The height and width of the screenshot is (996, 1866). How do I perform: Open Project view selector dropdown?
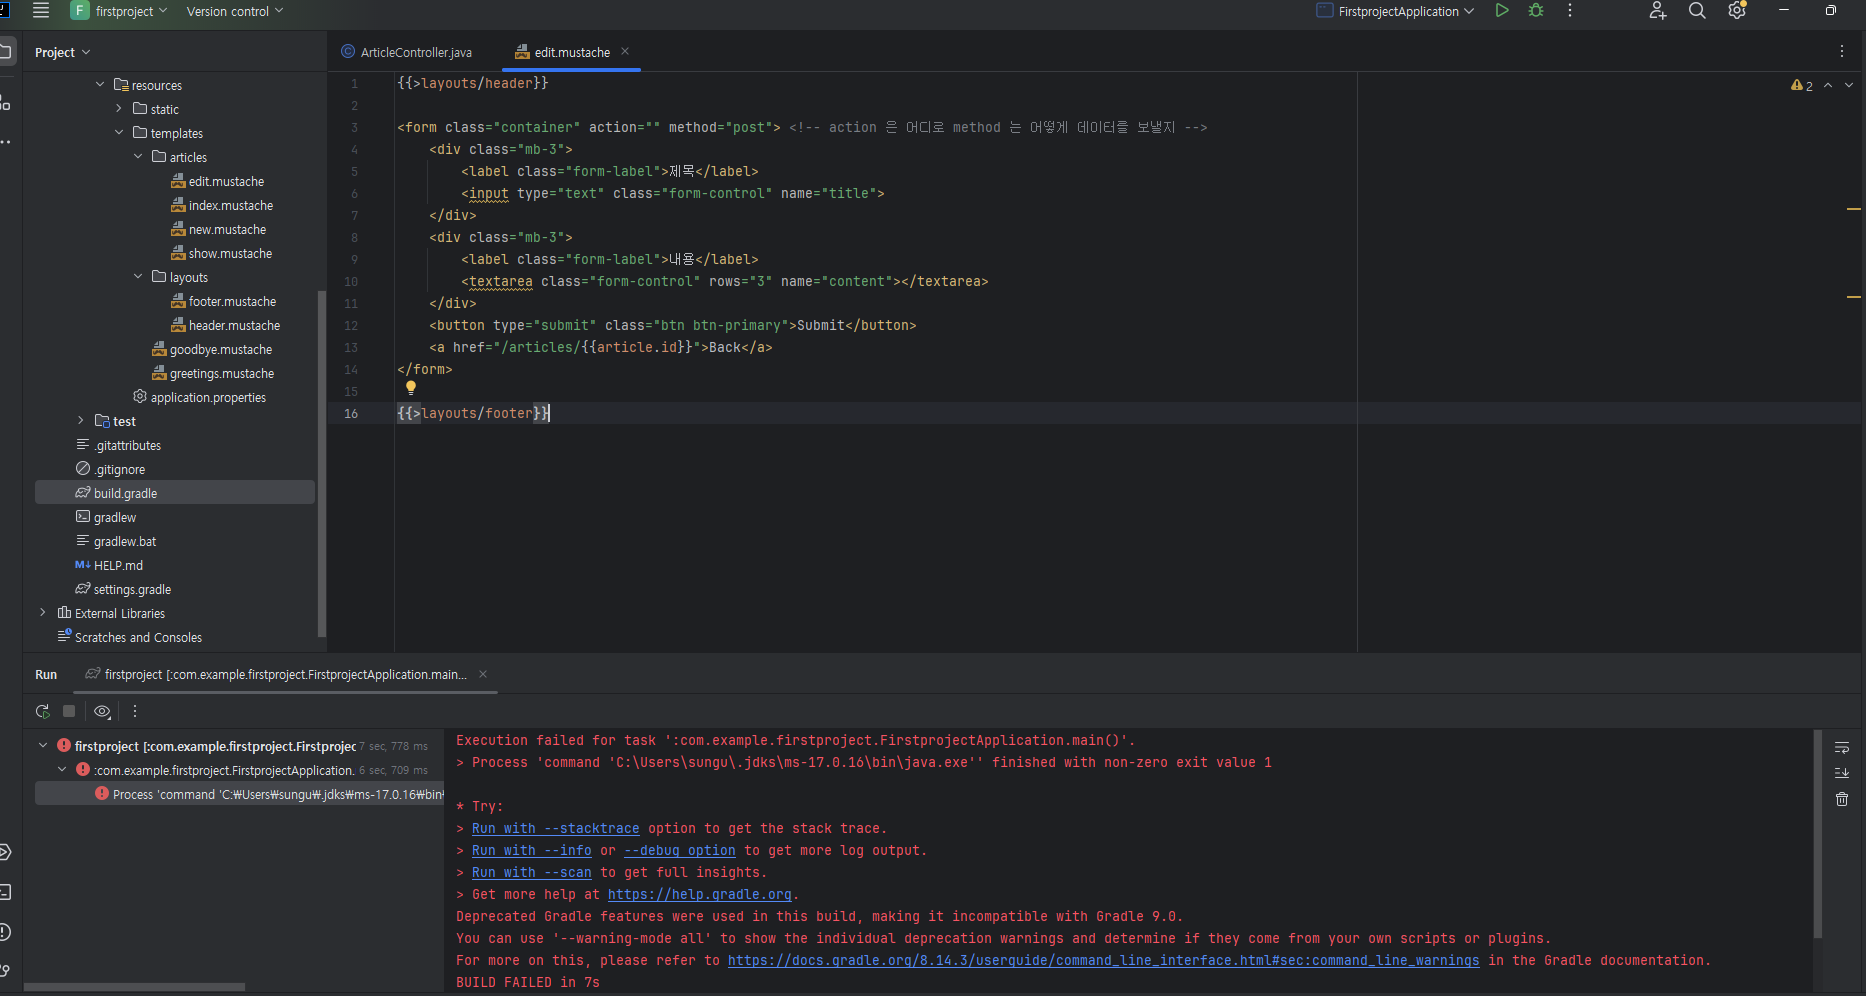pyautogui.click(x=62, y=52)
